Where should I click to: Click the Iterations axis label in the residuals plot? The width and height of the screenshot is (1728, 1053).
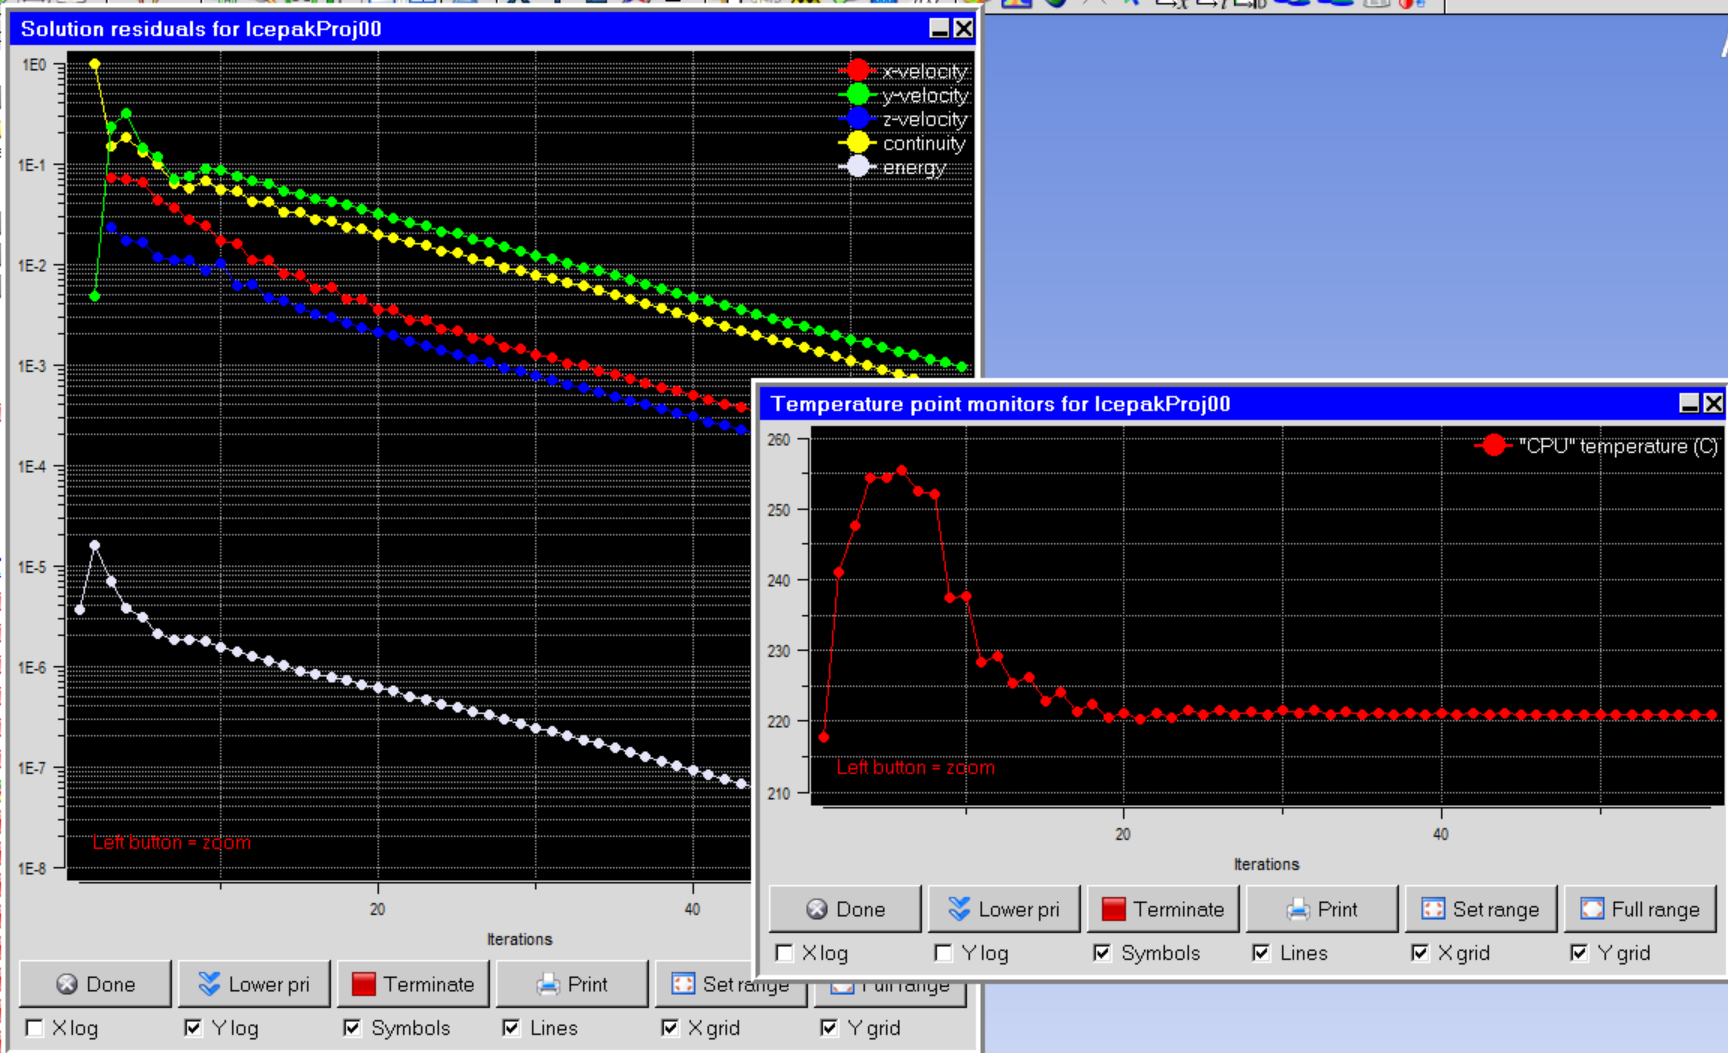[x=519, y=939]
